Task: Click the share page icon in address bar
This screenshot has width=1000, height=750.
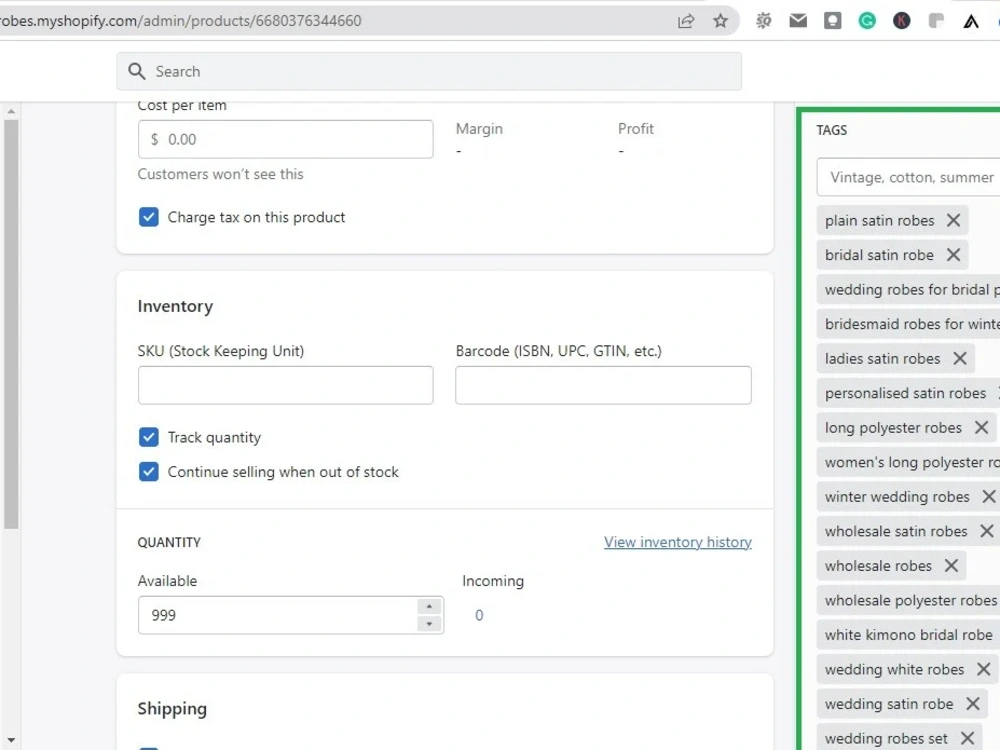Action: [x=686, y=21]
